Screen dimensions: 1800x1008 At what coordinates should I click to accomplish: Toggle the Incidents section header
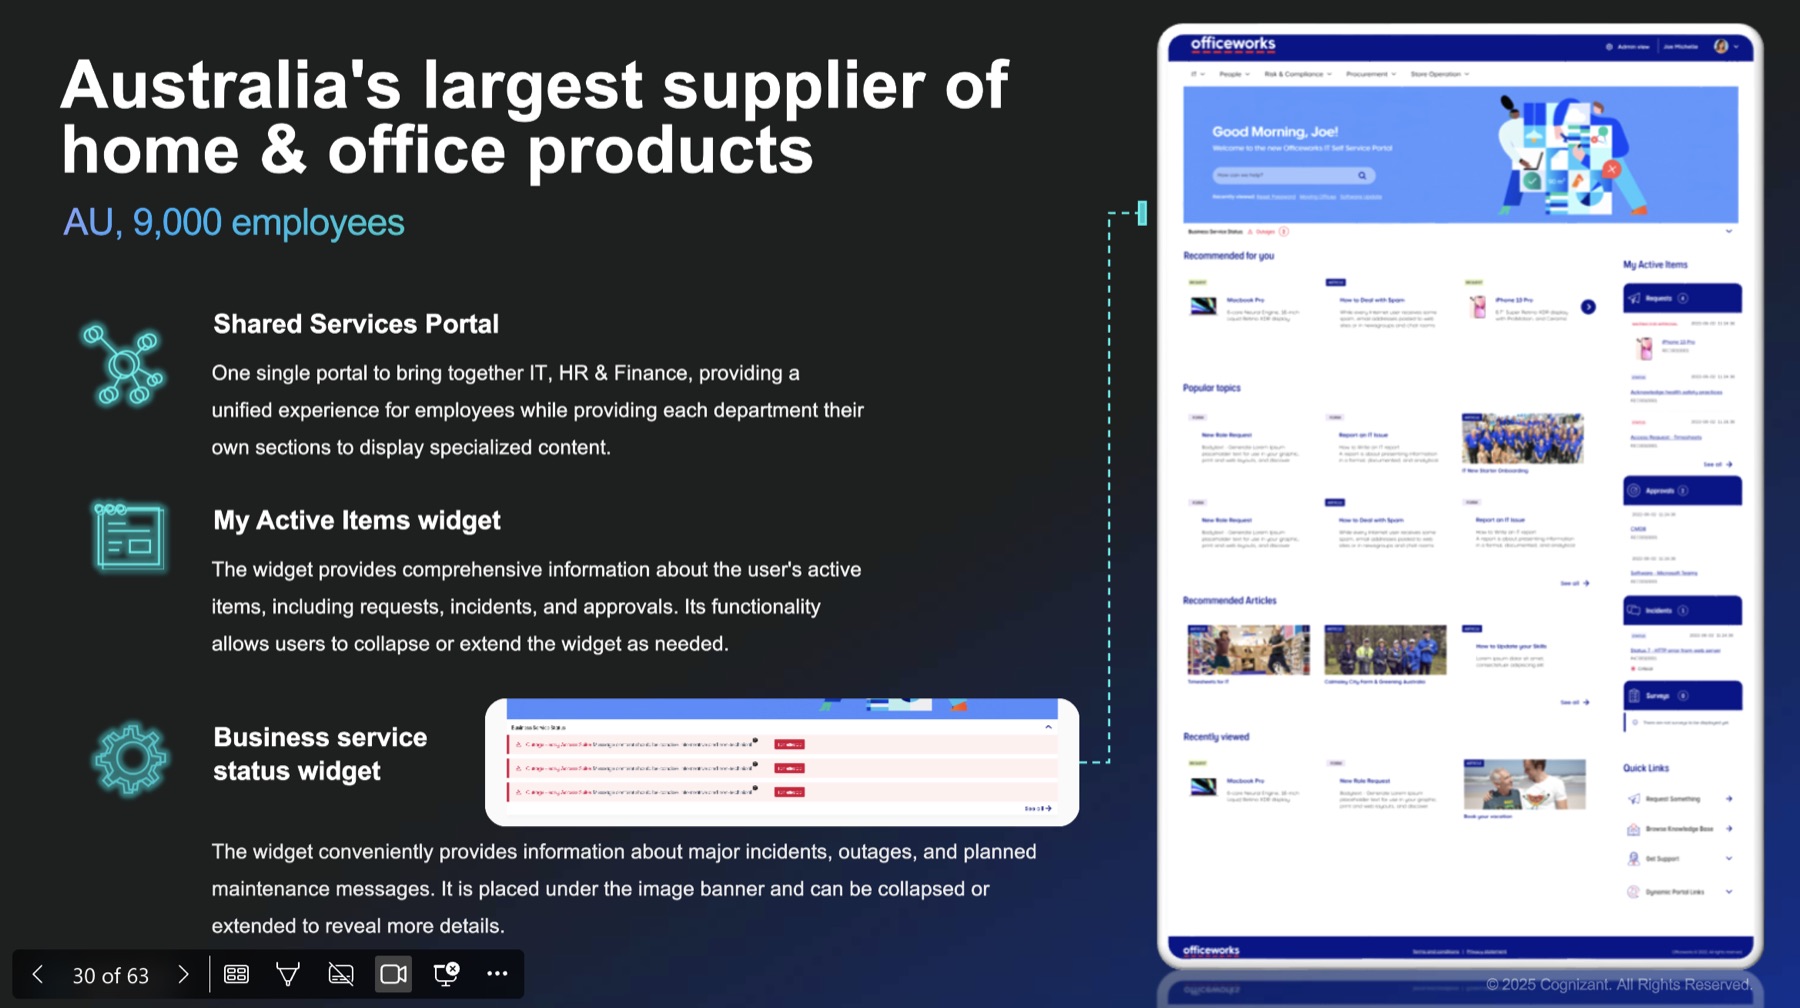1682,610
